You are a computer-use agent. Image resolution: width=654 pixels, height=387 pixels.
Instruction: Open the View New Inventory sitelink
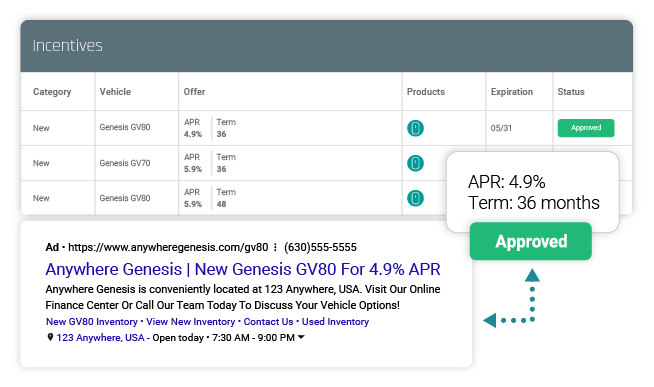click(x=191, y=322)
